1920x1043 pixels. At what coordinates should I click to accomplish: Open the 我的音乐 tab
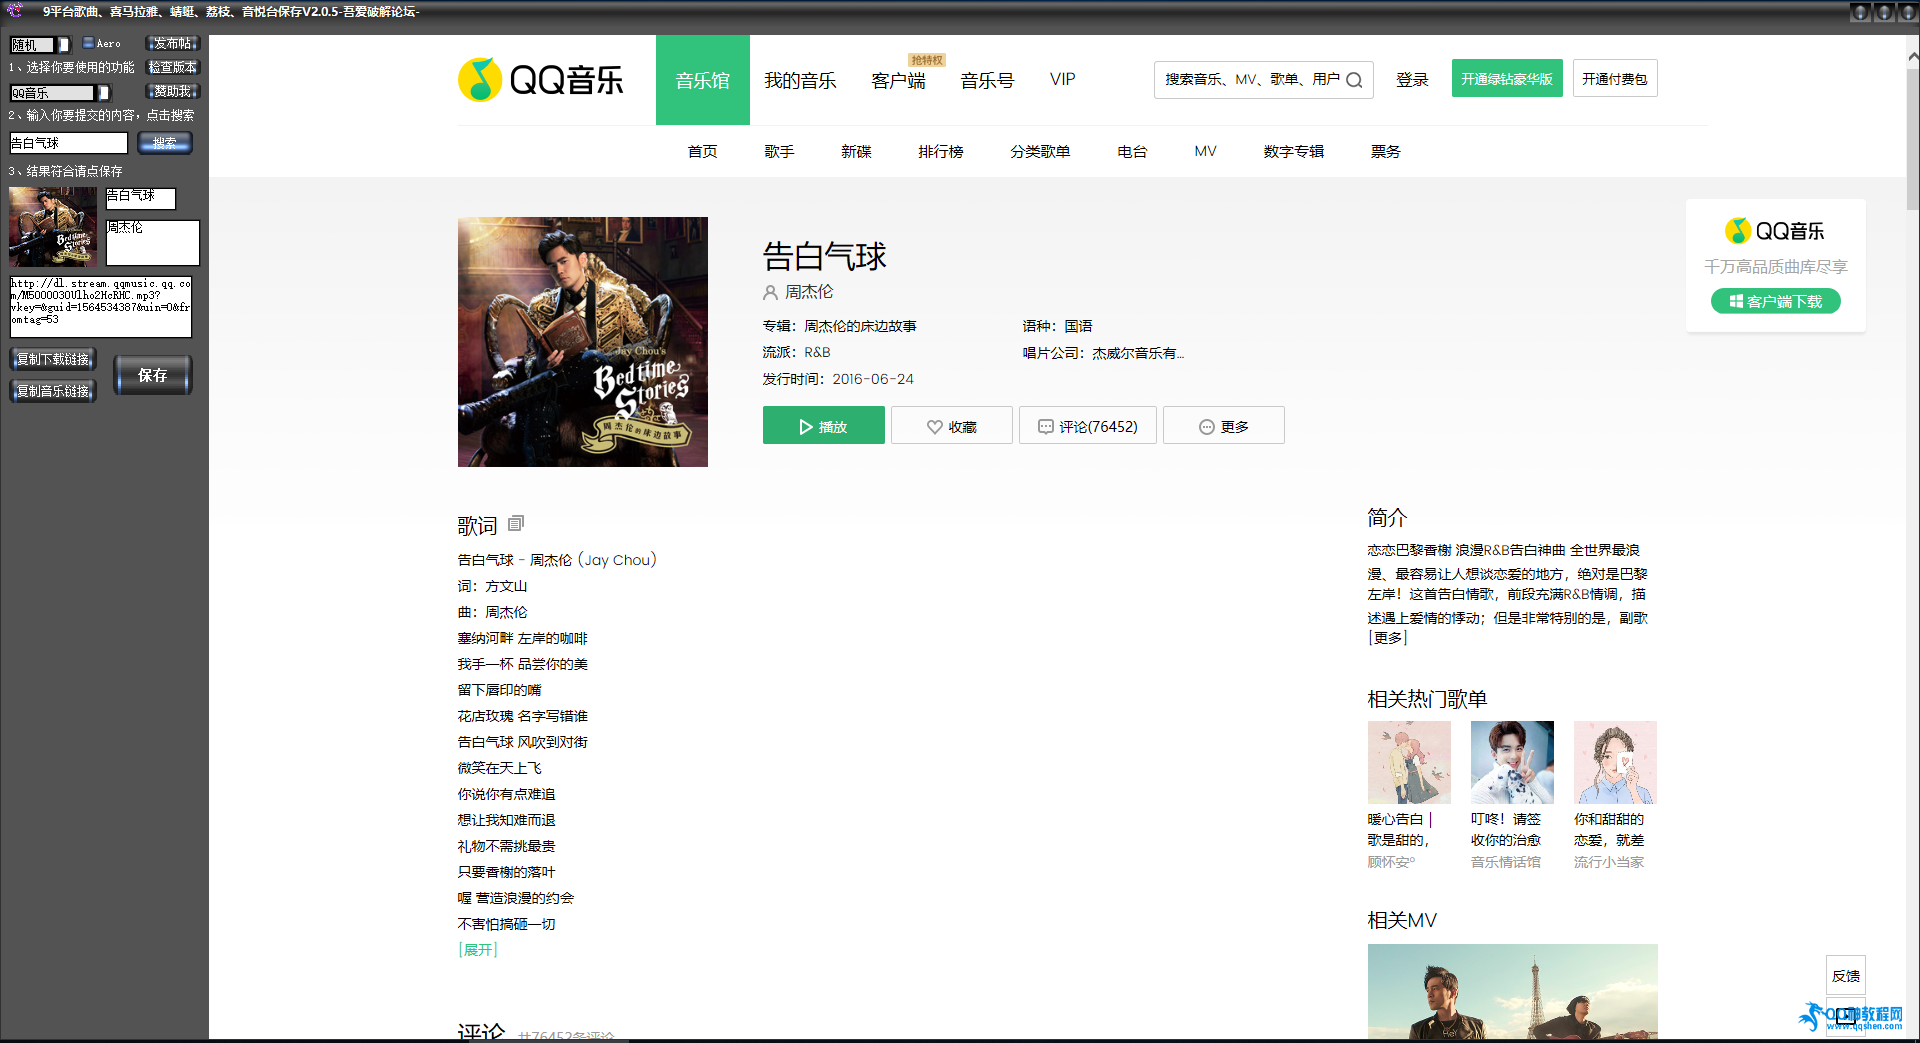(x=800, y=80)
